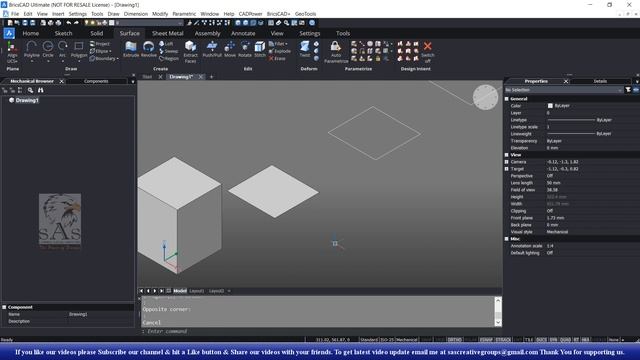Switch to the Sheet Metal ribbon tab
The image size is (640, 360).
tap(167, 33)
